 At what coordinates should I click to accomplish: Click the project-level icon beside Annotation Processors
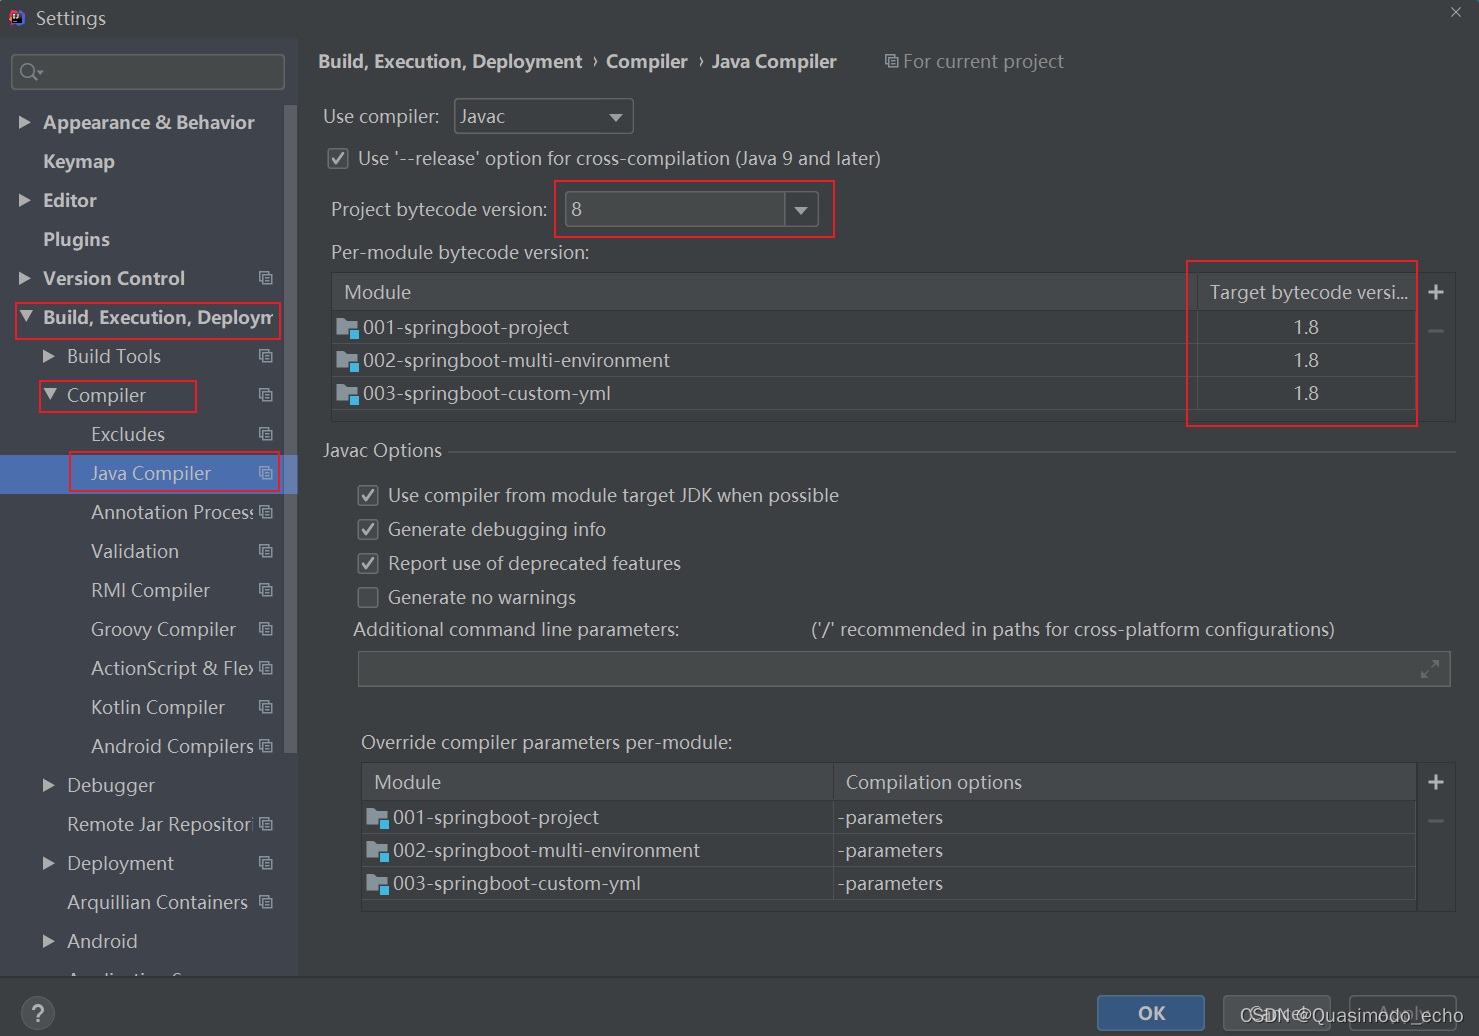click(x=265, y=512)
